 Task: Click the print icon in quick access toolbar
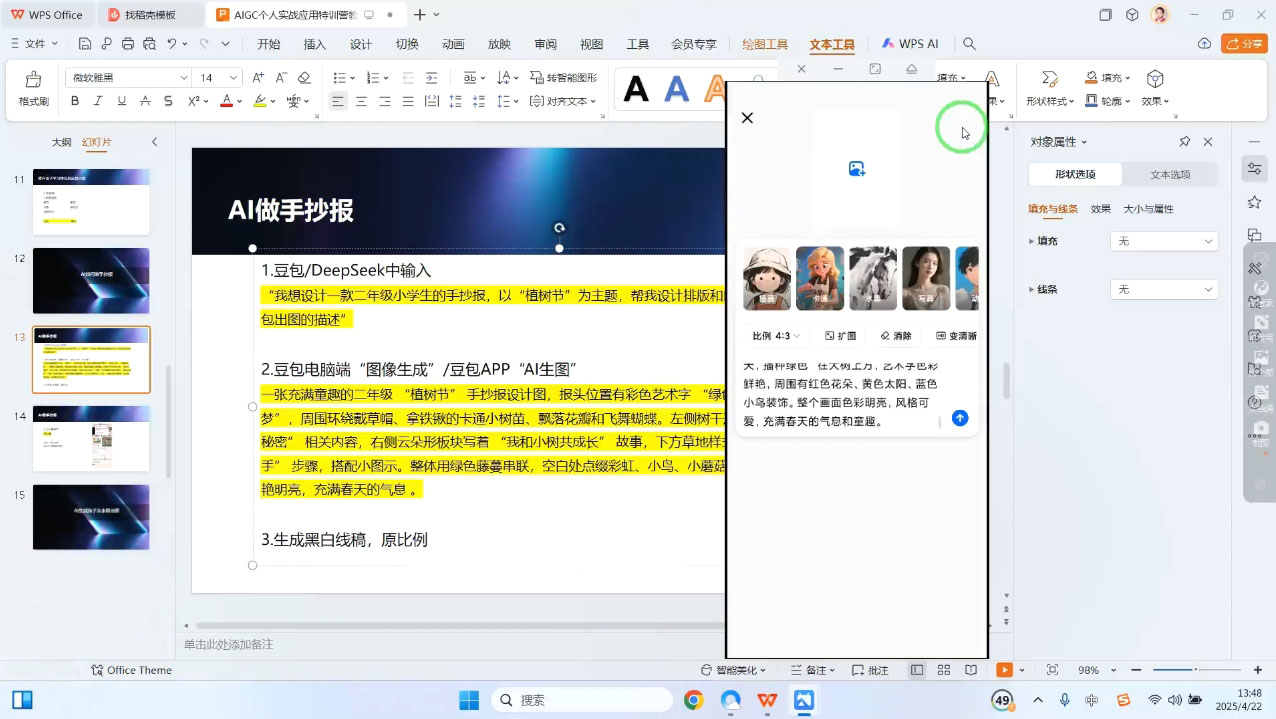click(128, 44)
